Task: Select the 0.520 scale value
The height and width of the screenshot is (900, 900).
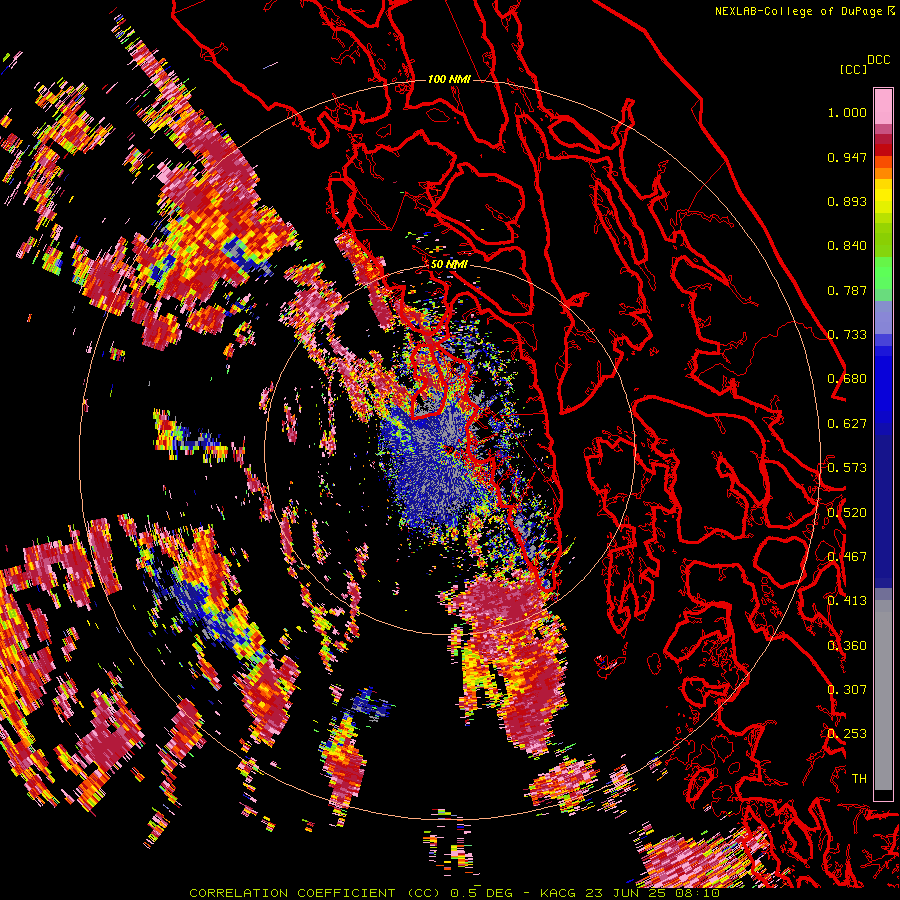Action: pyautogui.click(x=847, y=513)
